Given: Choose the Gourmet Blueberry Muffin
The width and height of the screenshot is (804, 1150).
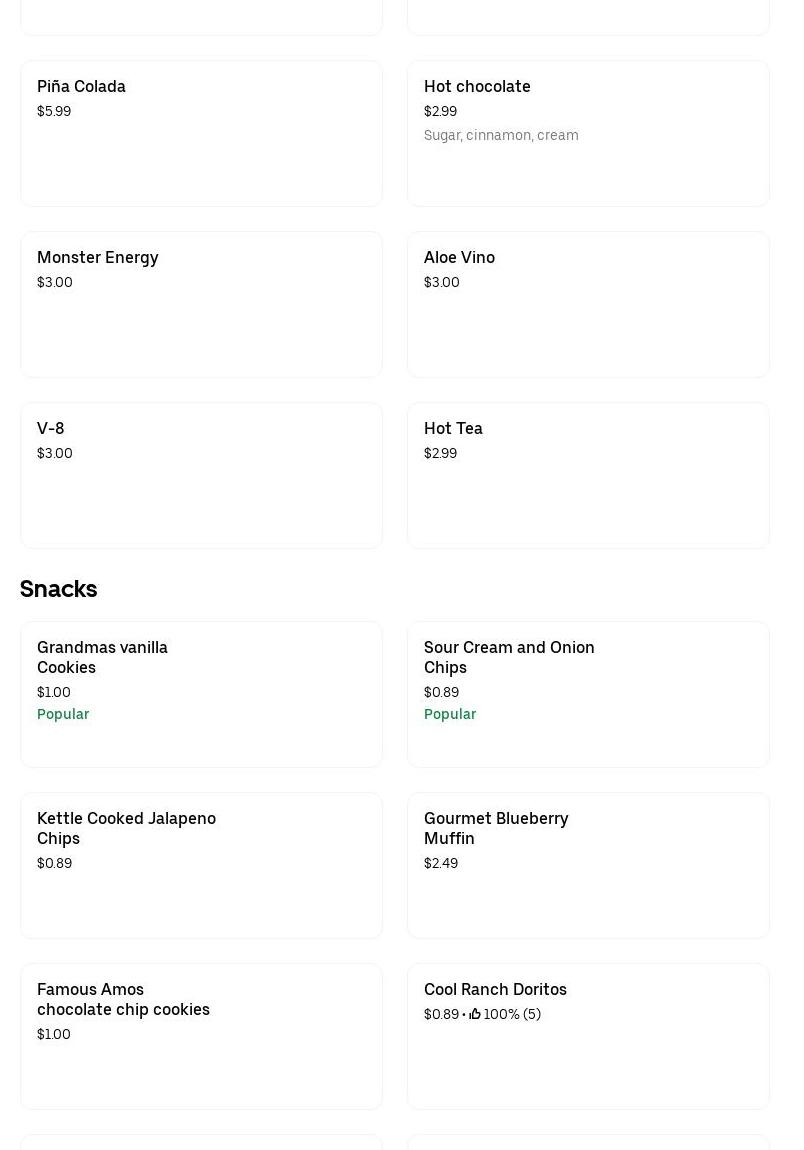Looking at the screenshot, I should 588,865.
